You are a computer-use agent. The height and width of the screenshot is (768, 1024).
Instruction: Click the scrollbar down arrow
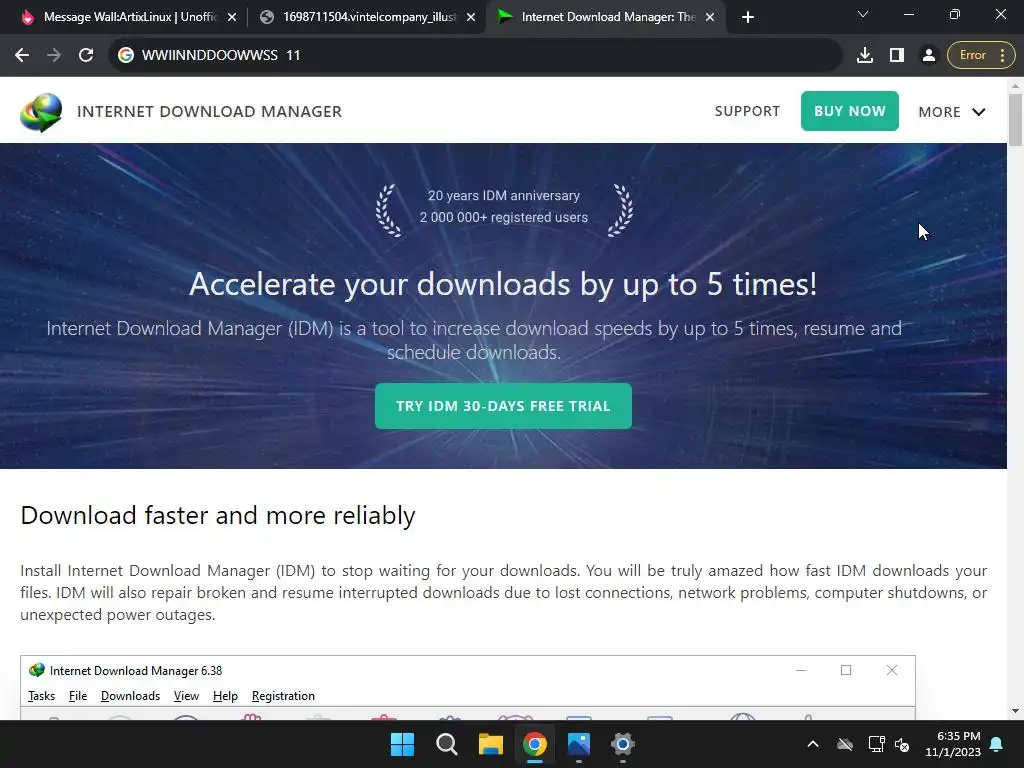(x=1015, y=711)
